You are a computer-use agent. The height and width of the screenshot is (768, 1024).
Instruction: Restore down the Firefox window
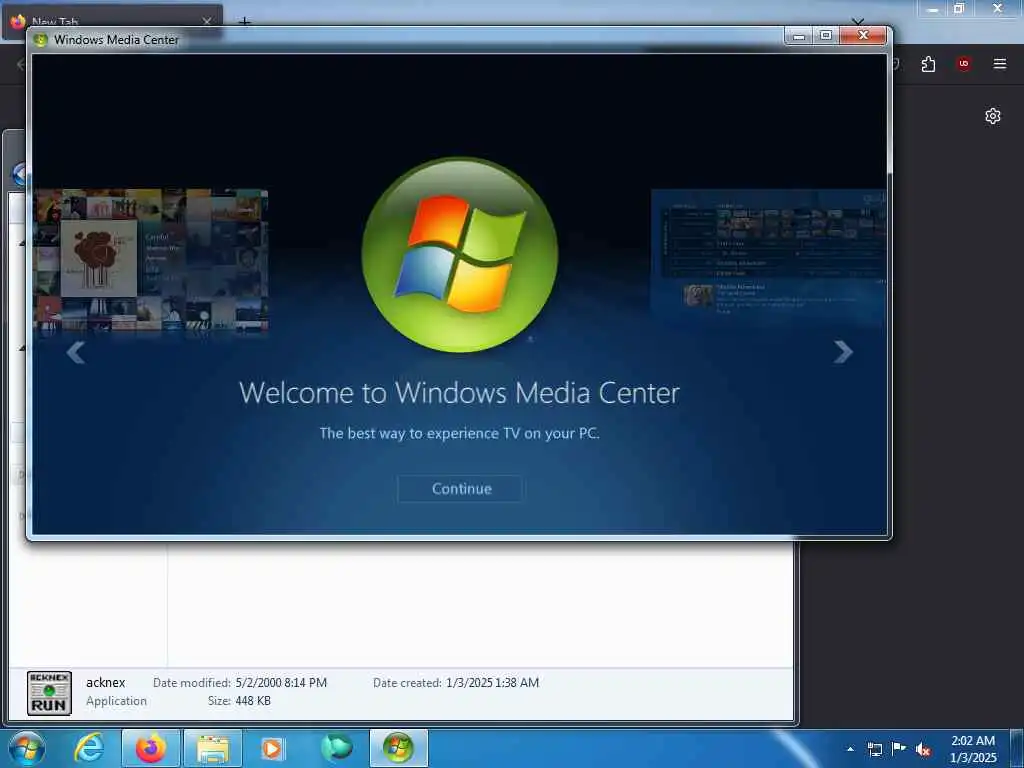pyautogui.click(x=959, y=8)
